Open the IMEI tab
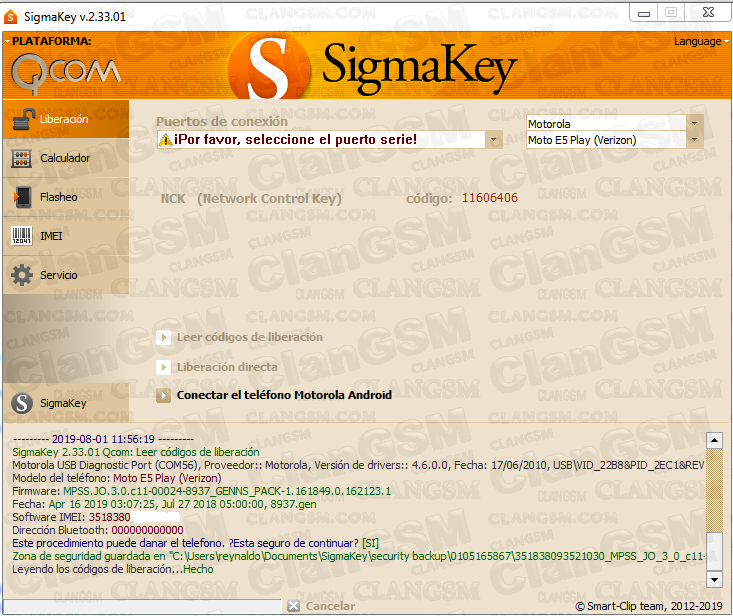 point(65,236)
